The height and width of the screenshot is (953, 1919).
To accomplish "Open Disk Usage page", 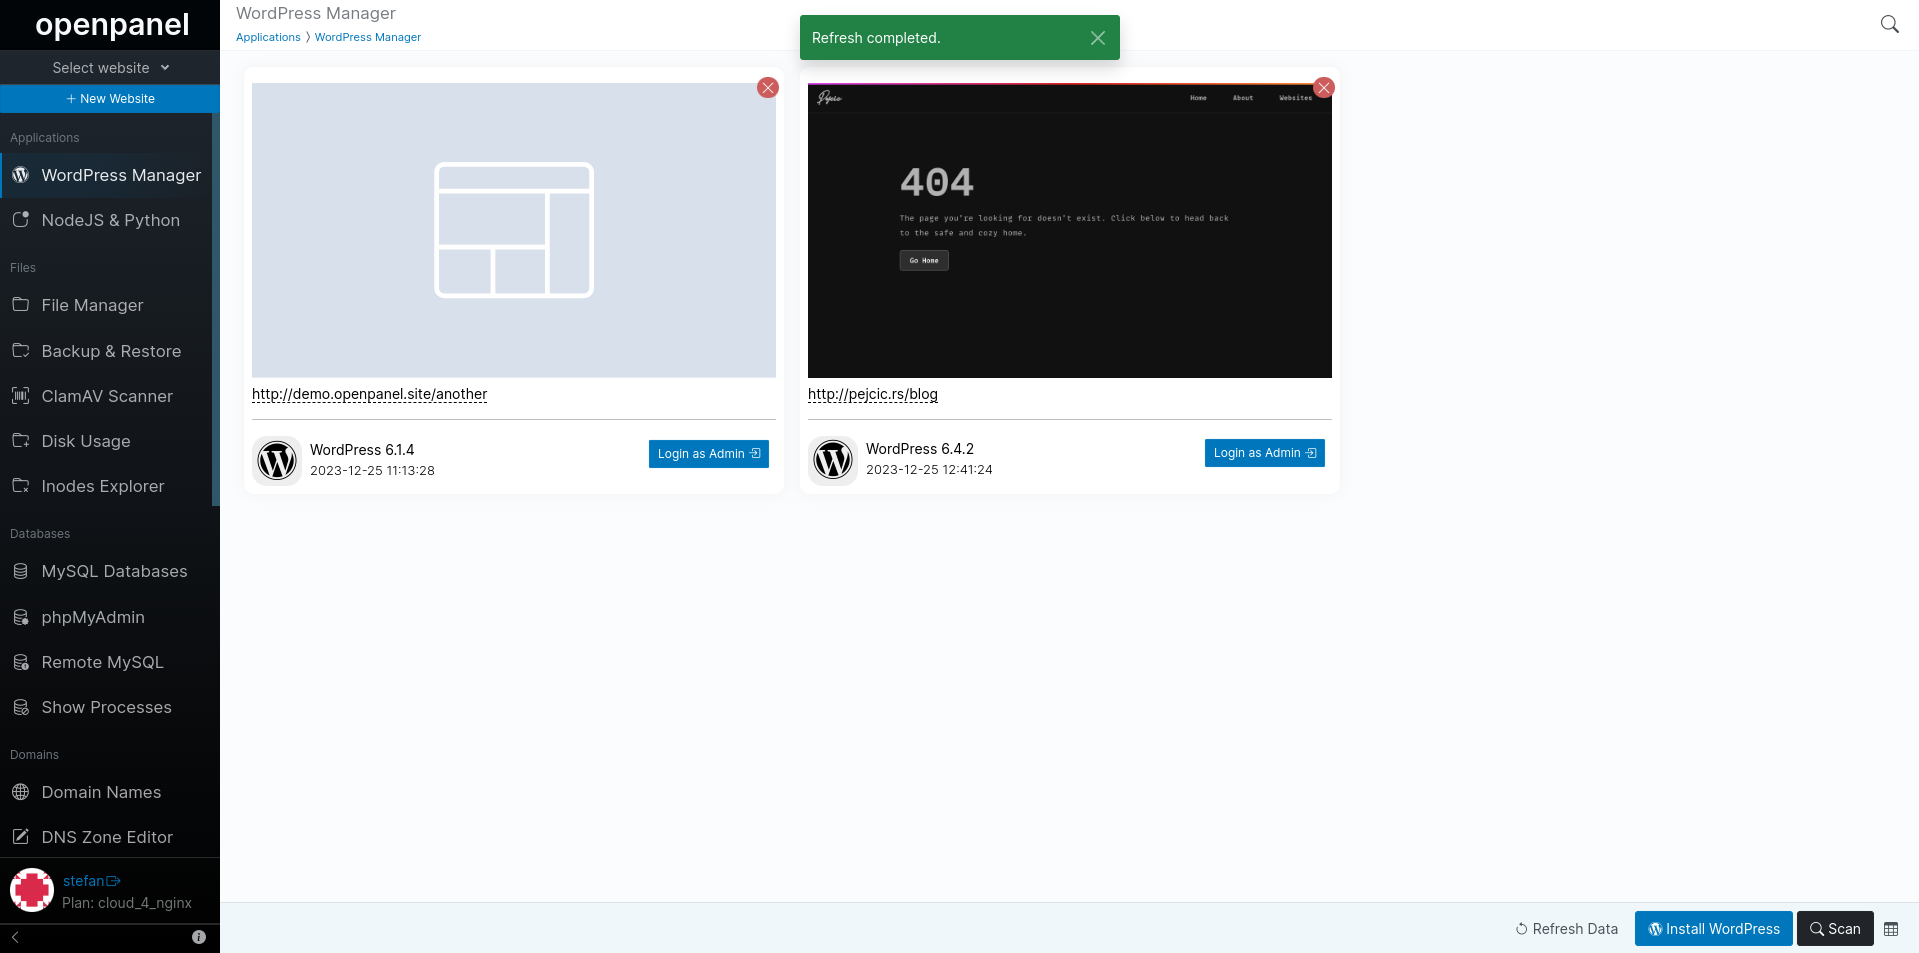I will pyautogui.click(x=106, y=441).
